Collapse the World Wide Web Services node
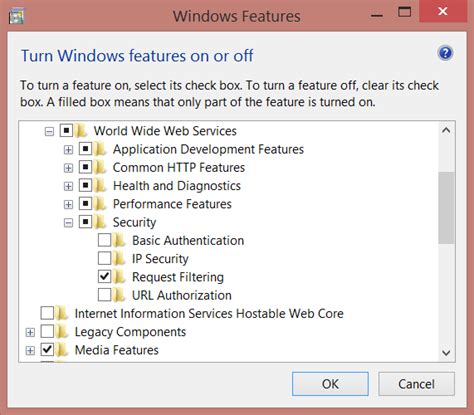 [49, 132]
